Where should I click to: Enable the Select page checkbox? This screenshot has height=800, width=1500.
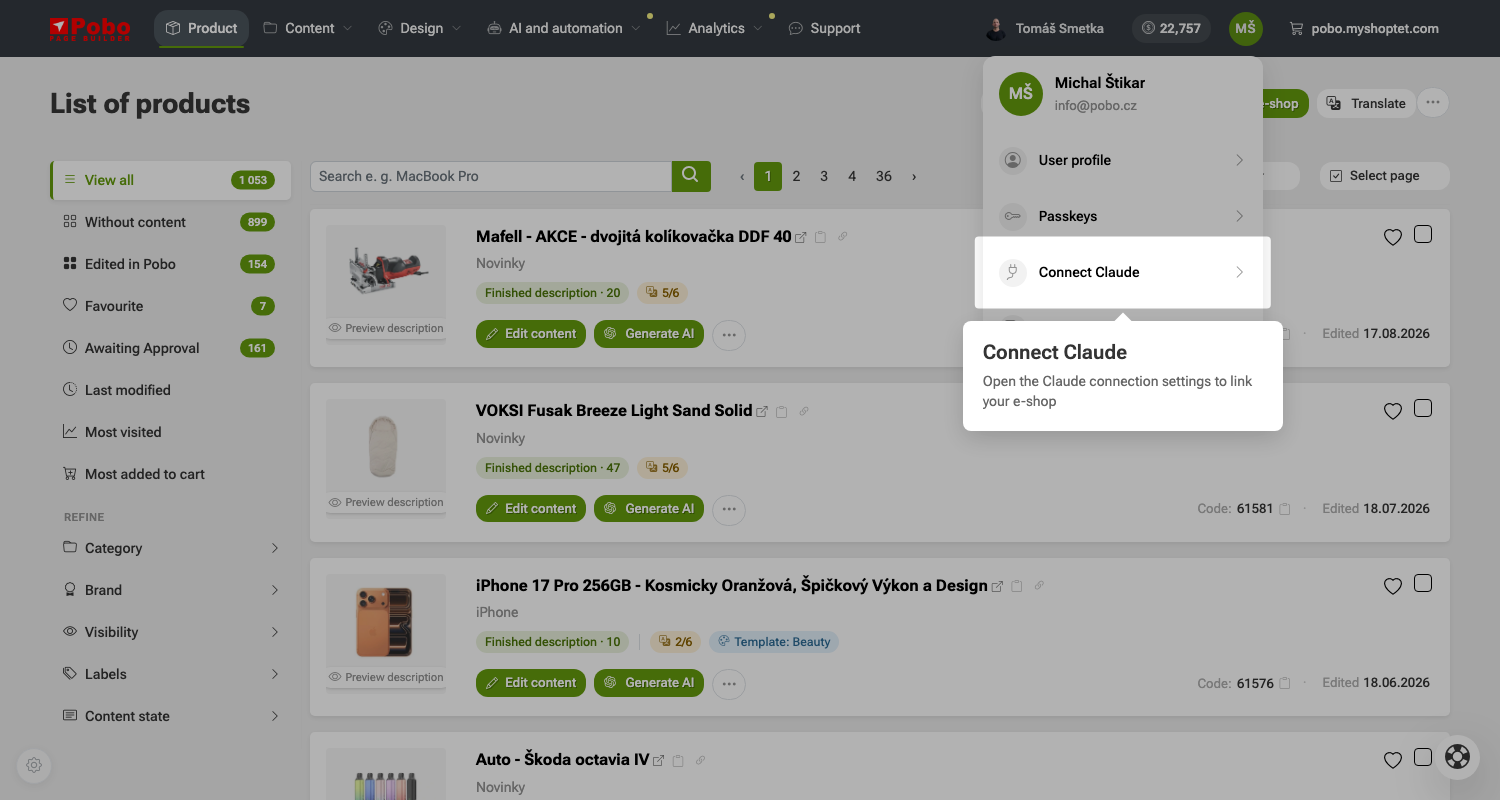(1337, 176)
